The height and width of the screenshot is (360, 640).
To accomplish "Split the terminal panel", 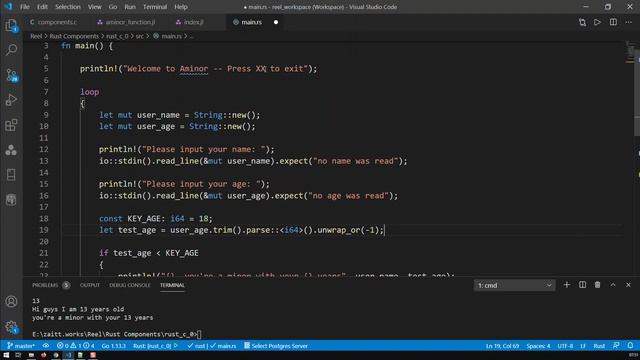I will [x=582, y=285].
